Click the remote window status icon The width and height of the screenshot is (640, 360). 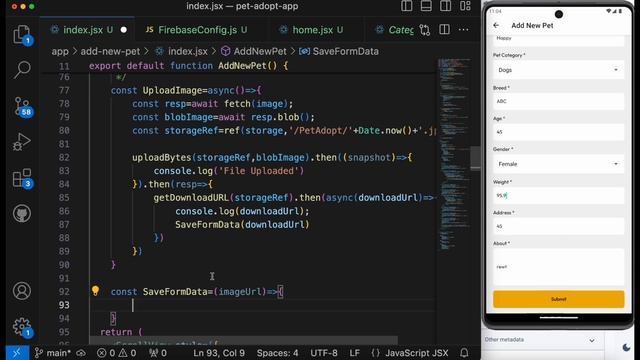pos(17,353)
